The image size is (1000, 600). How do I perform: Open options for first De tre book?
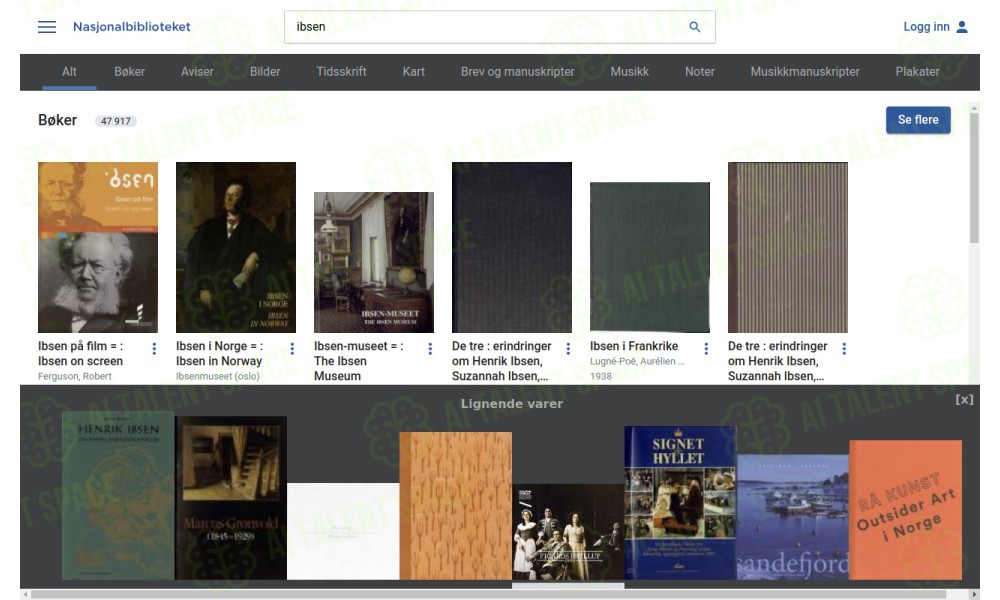[x=568, y=349]
